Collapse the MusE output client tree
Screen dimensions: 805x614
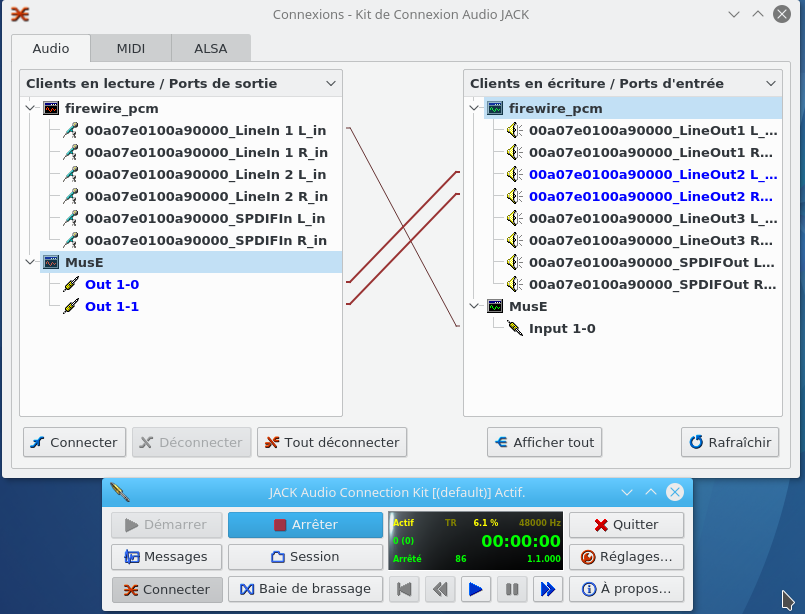pyautogui.click(x=30, y=262)
